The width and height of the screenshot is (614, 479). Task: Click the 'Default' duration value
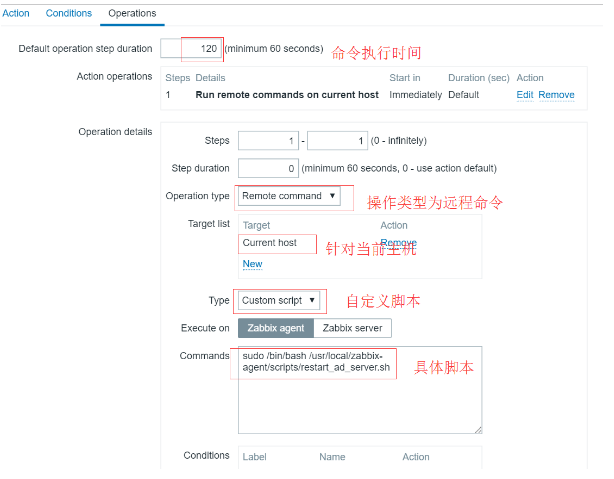463,95
